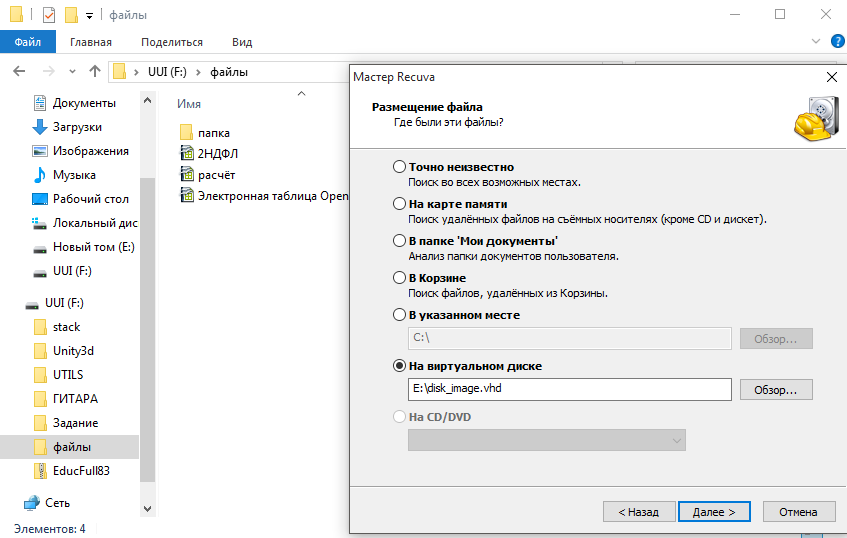Screen dimensions: 847x538
Task: Open the 2НДФЛ spreadsheet file
Action: [x=217, y=152]
